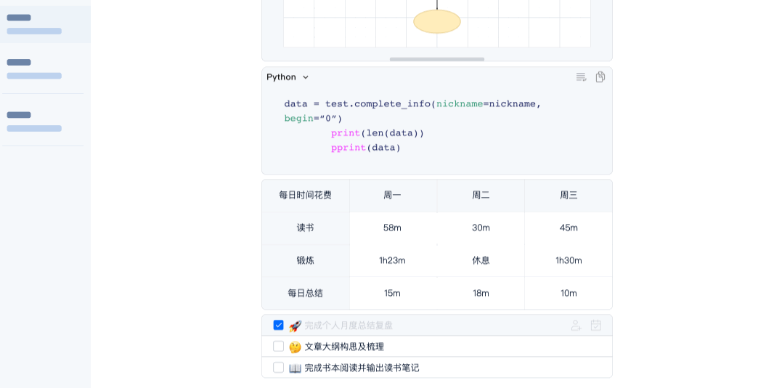Copy the Python code with the clipboard icon
The height and width of the screenshot is (388, 776).
[600, 77]
